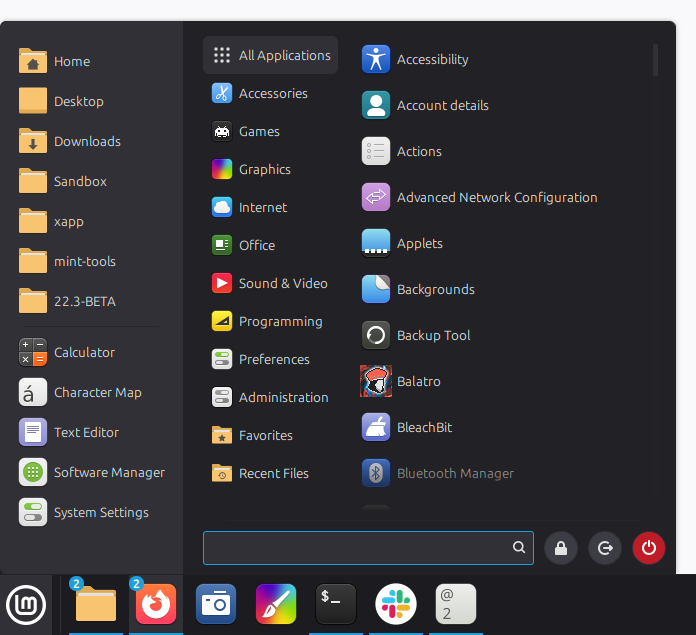Launch Character Map from the sidebar
Screen dimensions: 696x635
click(97, 392)
